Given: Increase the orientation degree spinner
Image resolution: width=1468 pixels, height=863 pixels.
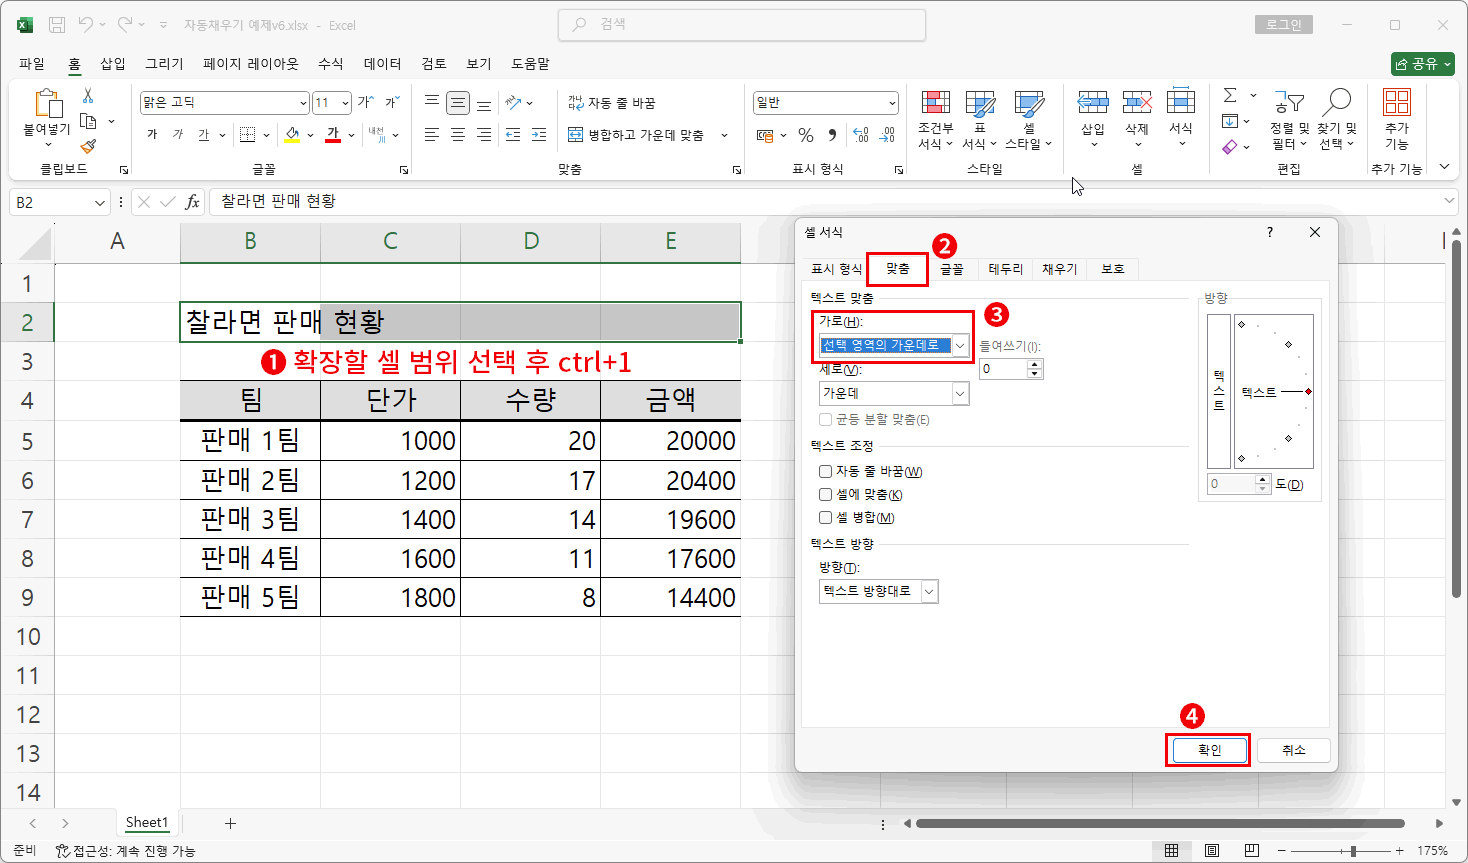Looking at the screenshot, I should click(x=1263, y=480).
